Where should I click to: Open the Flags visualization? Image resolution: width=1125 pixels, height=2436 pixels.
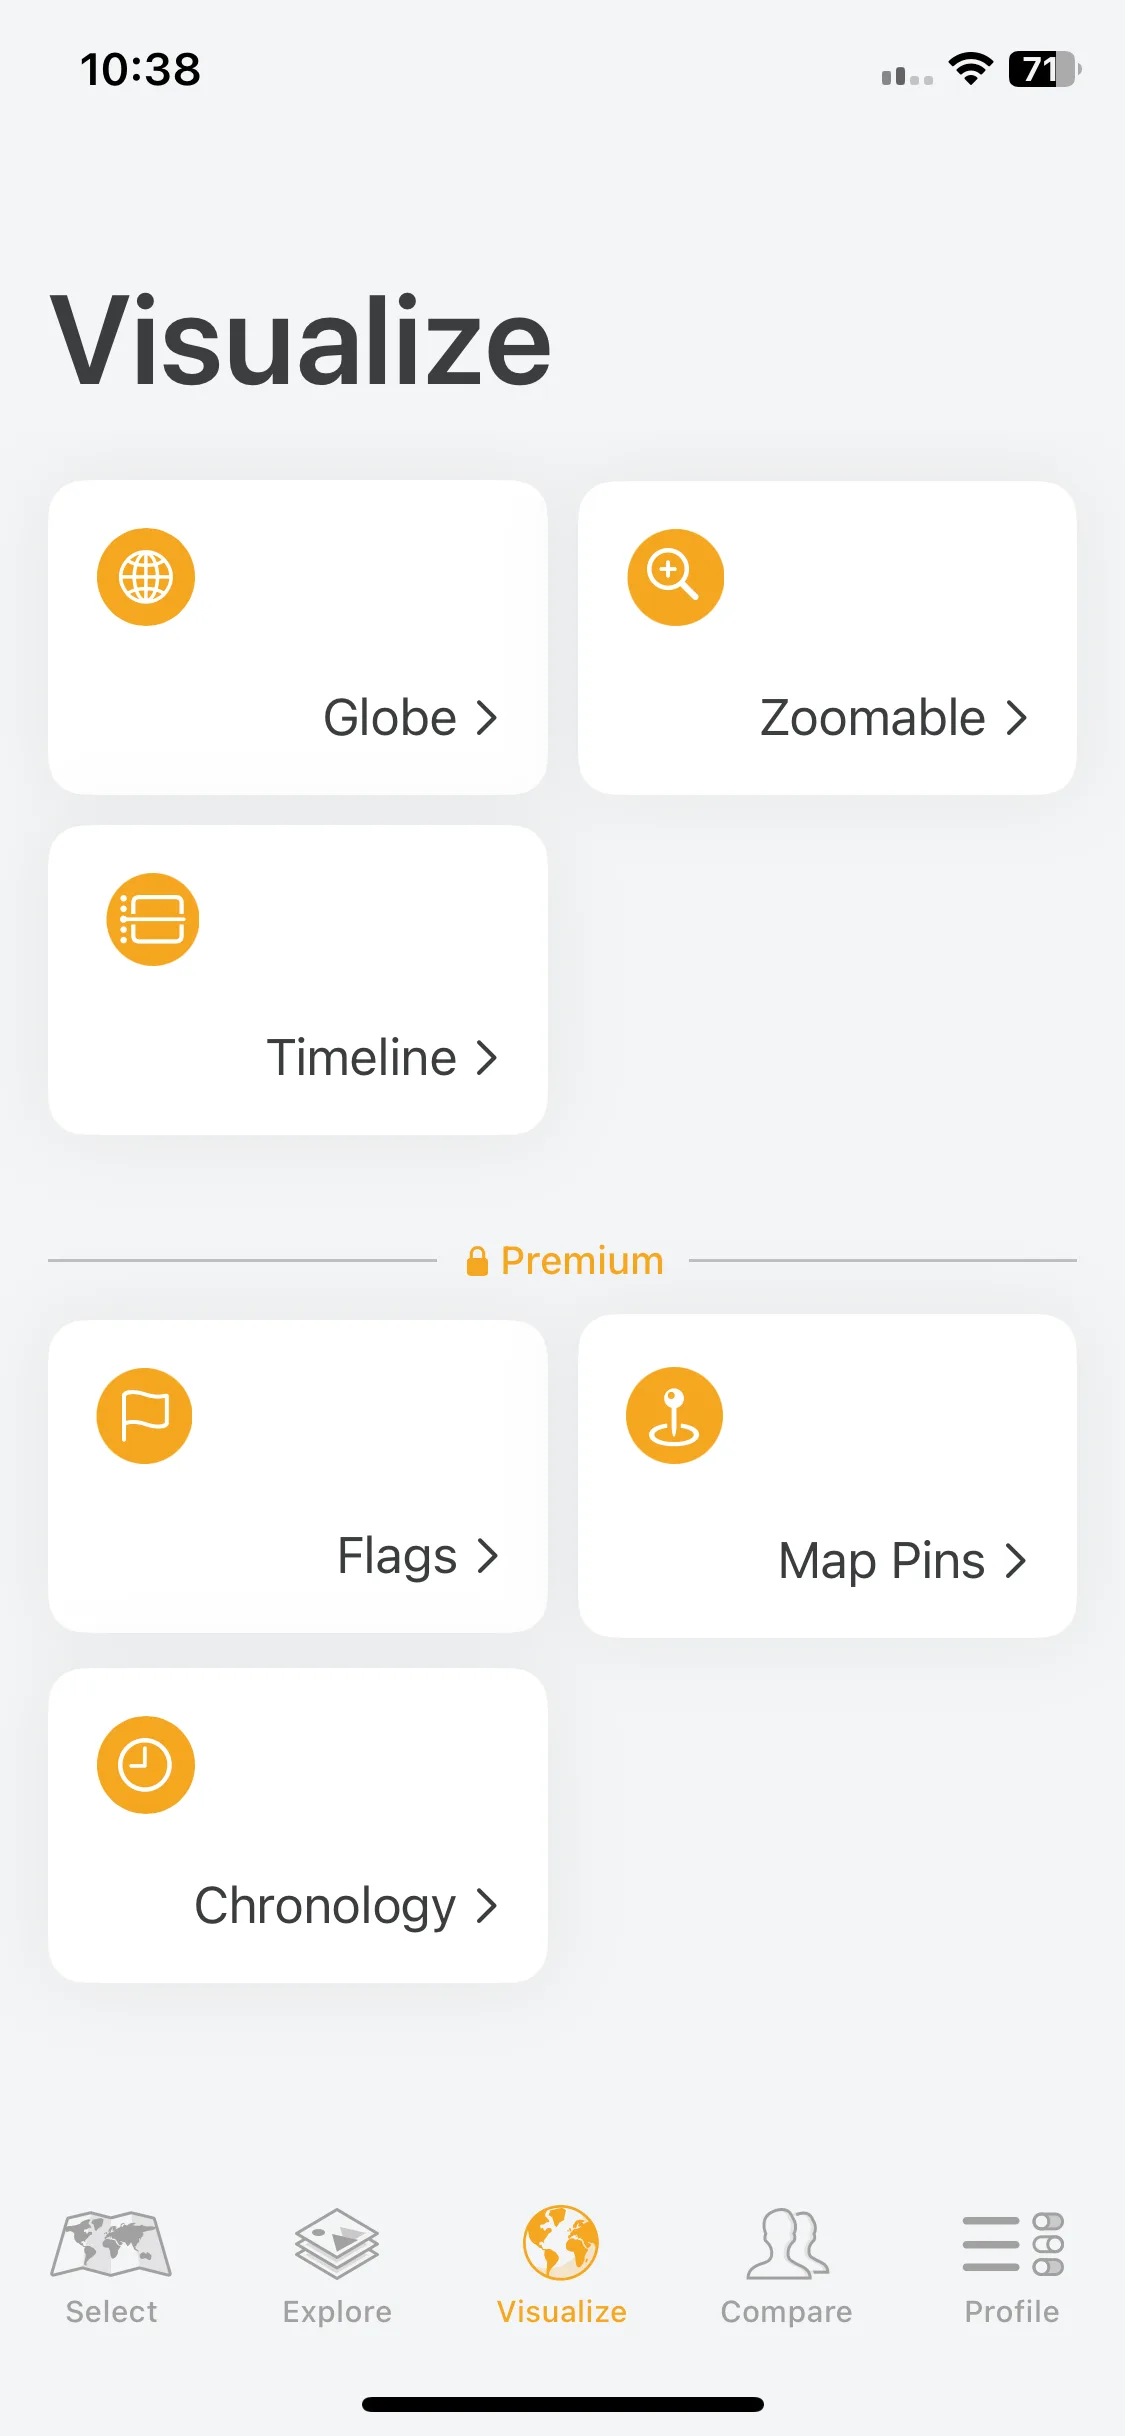298,1476
